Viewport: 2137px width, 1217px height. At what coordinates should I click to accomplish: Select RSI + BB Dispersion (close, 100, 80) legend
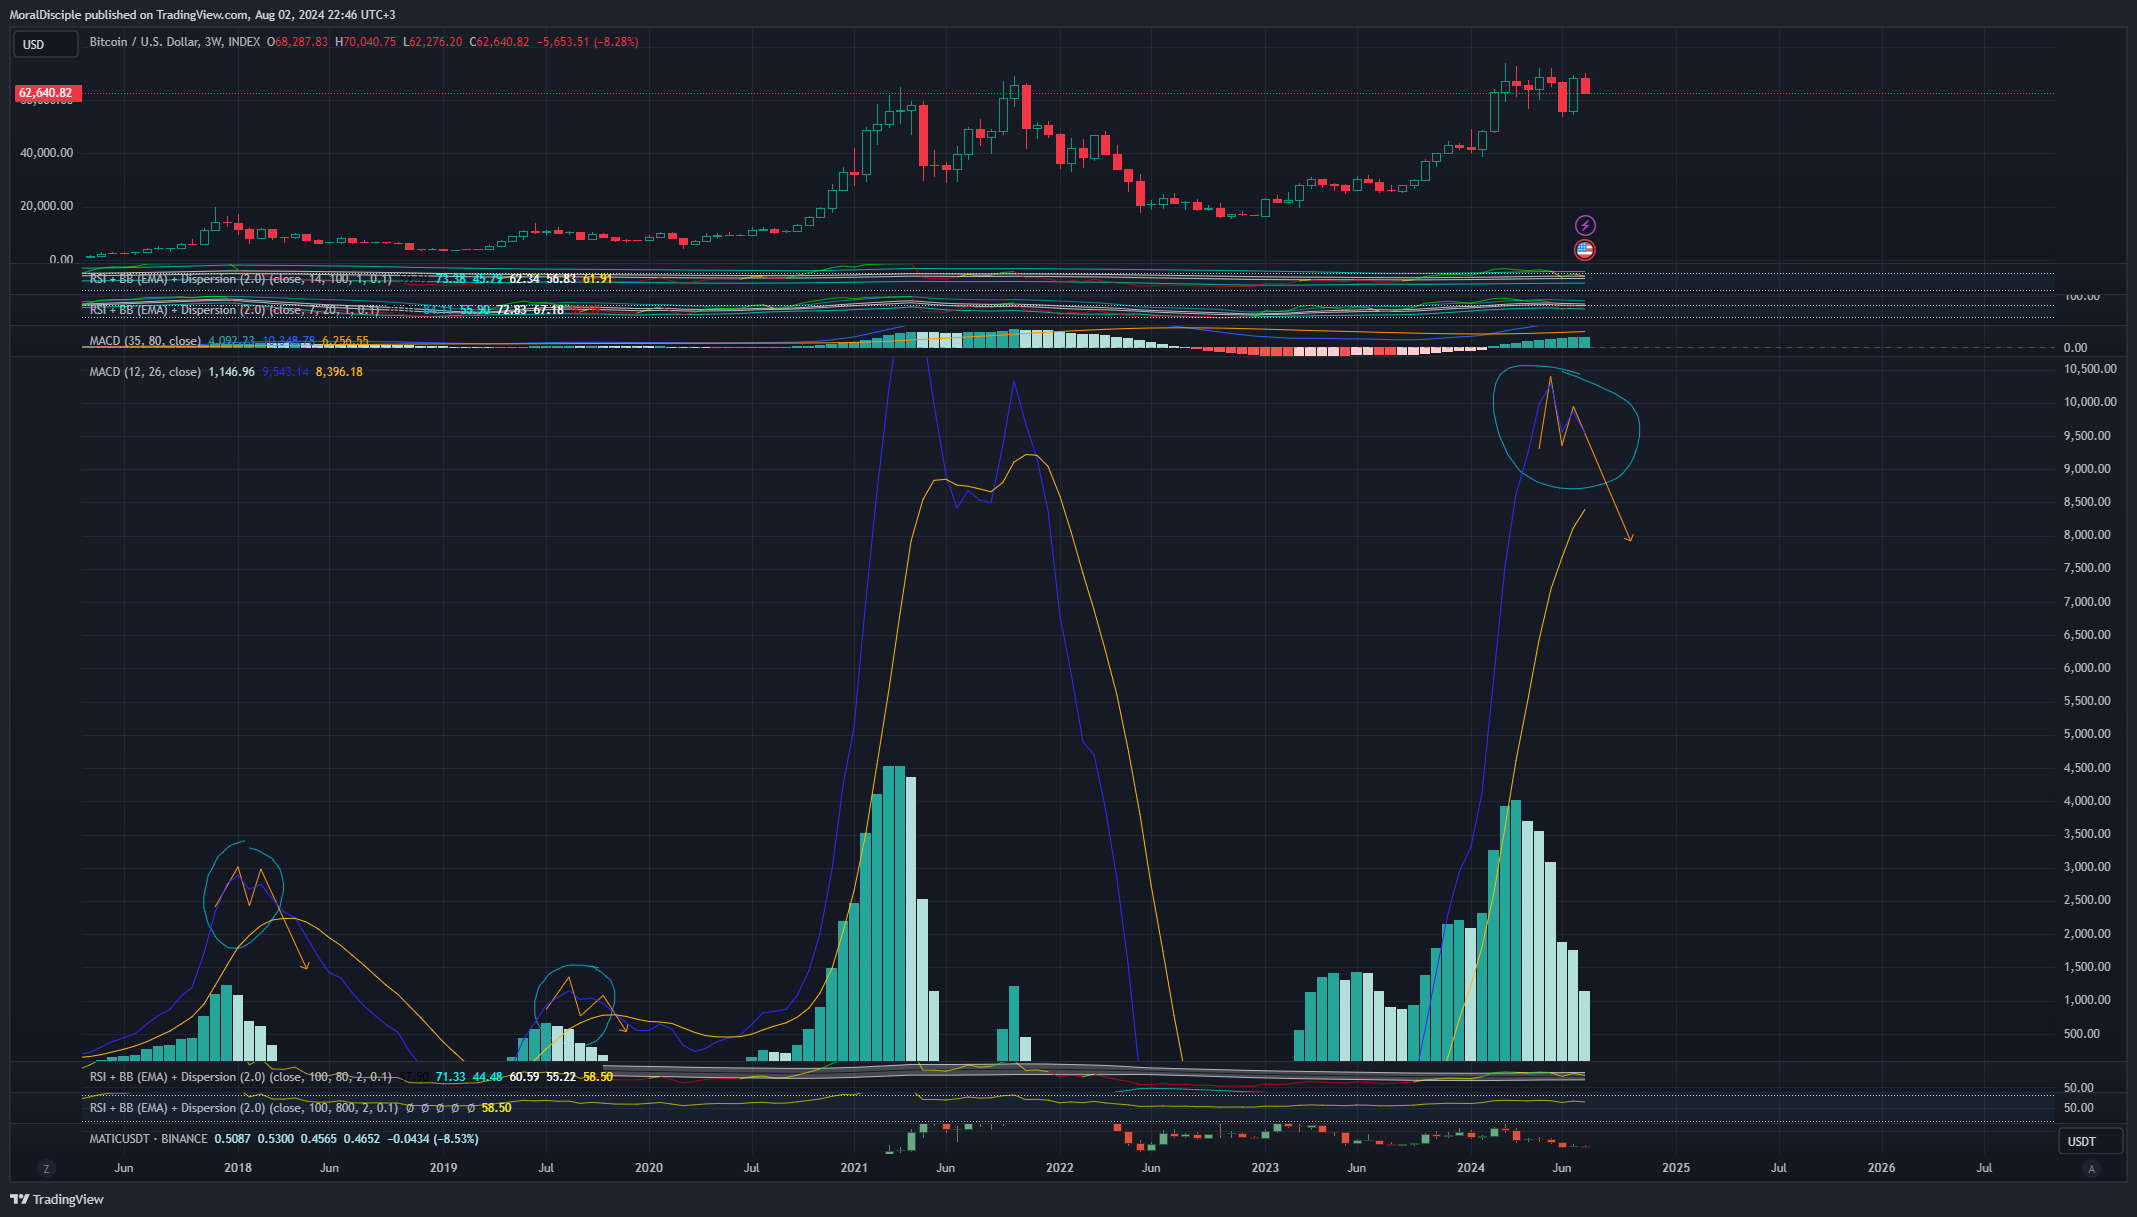[x=241, y=1077]
